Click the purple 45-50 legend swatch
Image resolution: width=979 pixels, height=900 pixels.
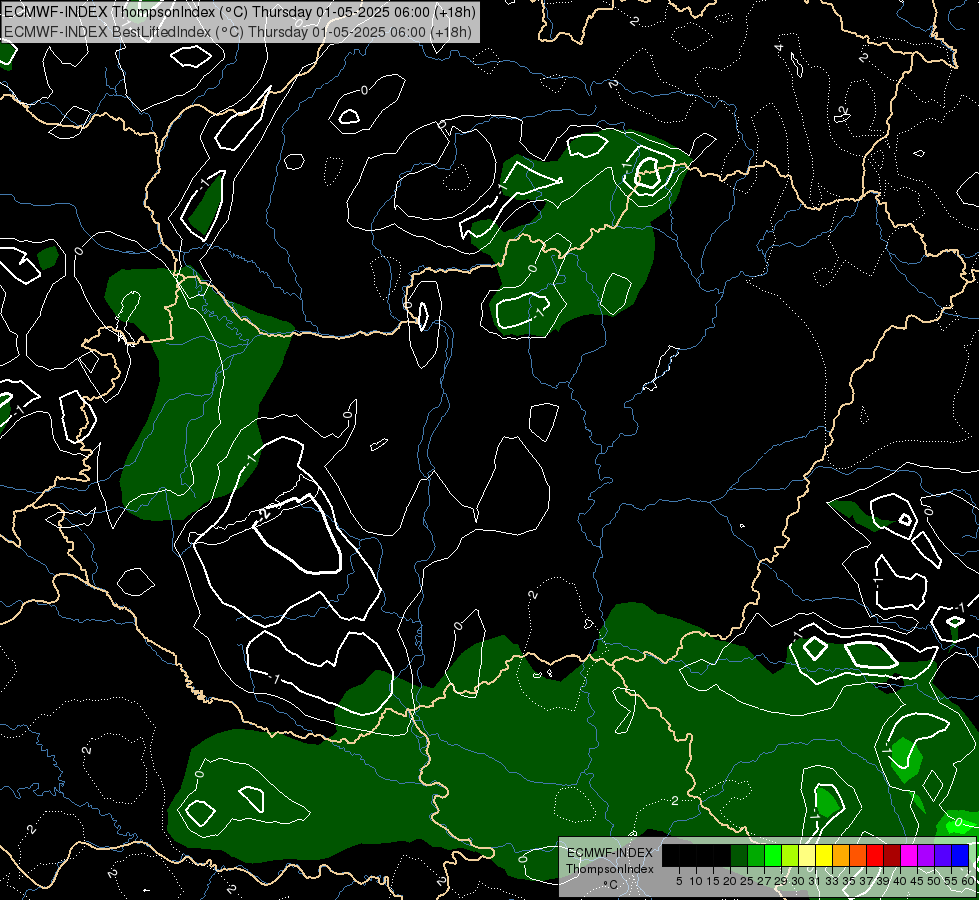(926, 855)
